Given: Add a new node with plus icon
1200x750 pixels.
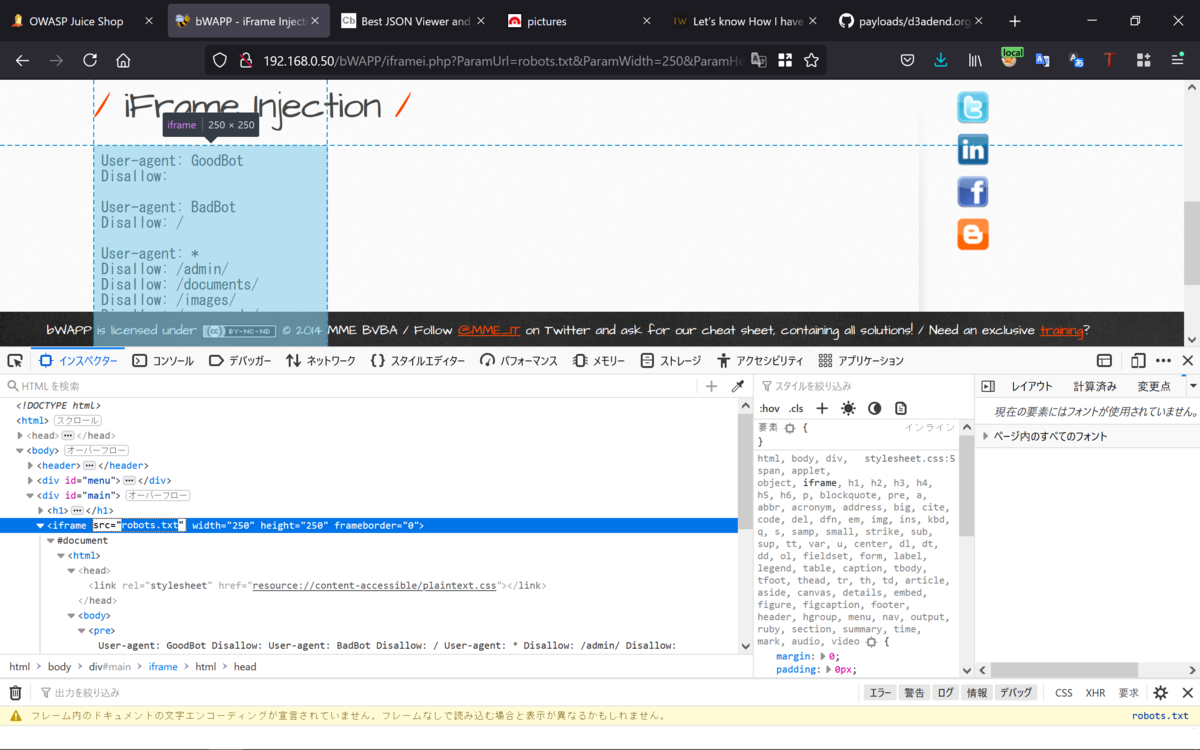Looking at the screenshot, I should point(711,386).
